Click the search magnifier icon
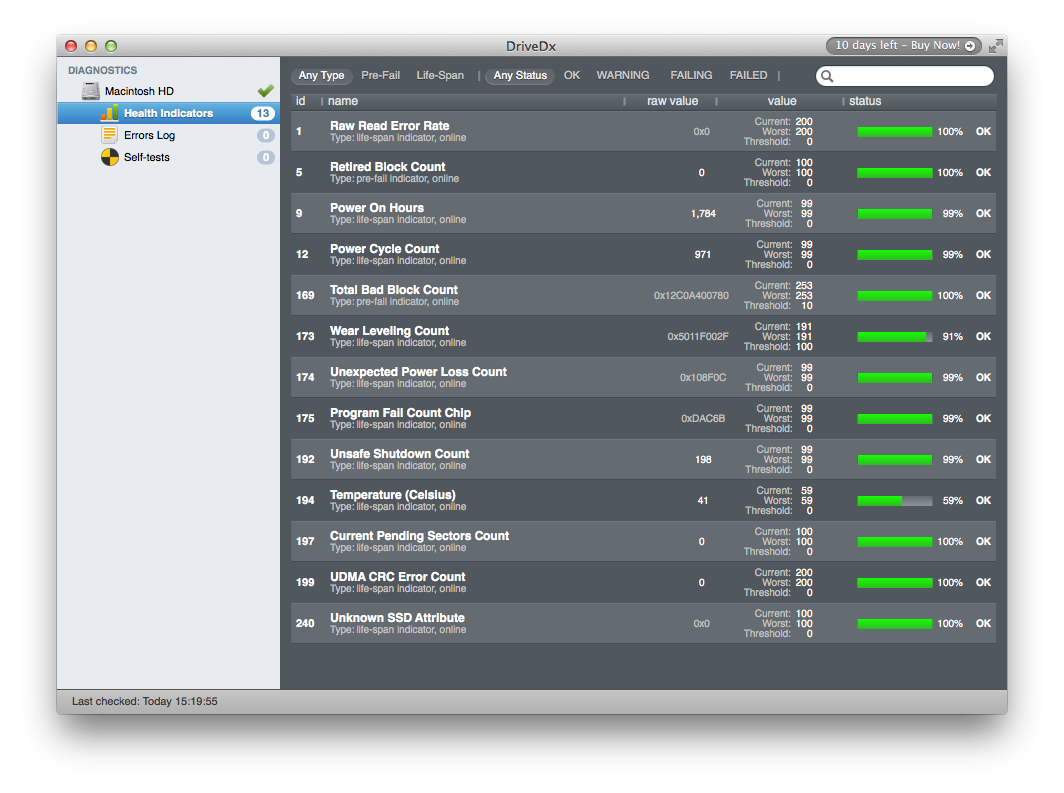1064x793 pixels. [x=827, y=76]
